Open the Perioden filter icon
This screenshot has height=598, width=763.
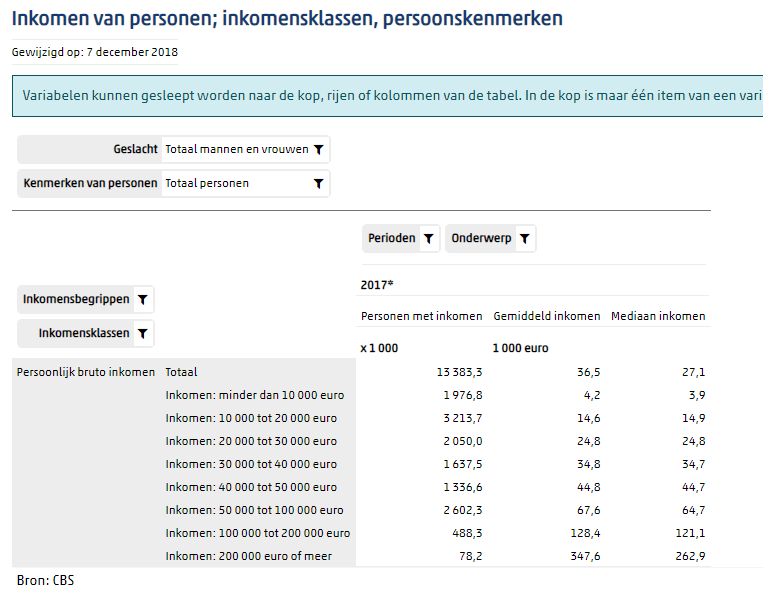pos(428,239)
